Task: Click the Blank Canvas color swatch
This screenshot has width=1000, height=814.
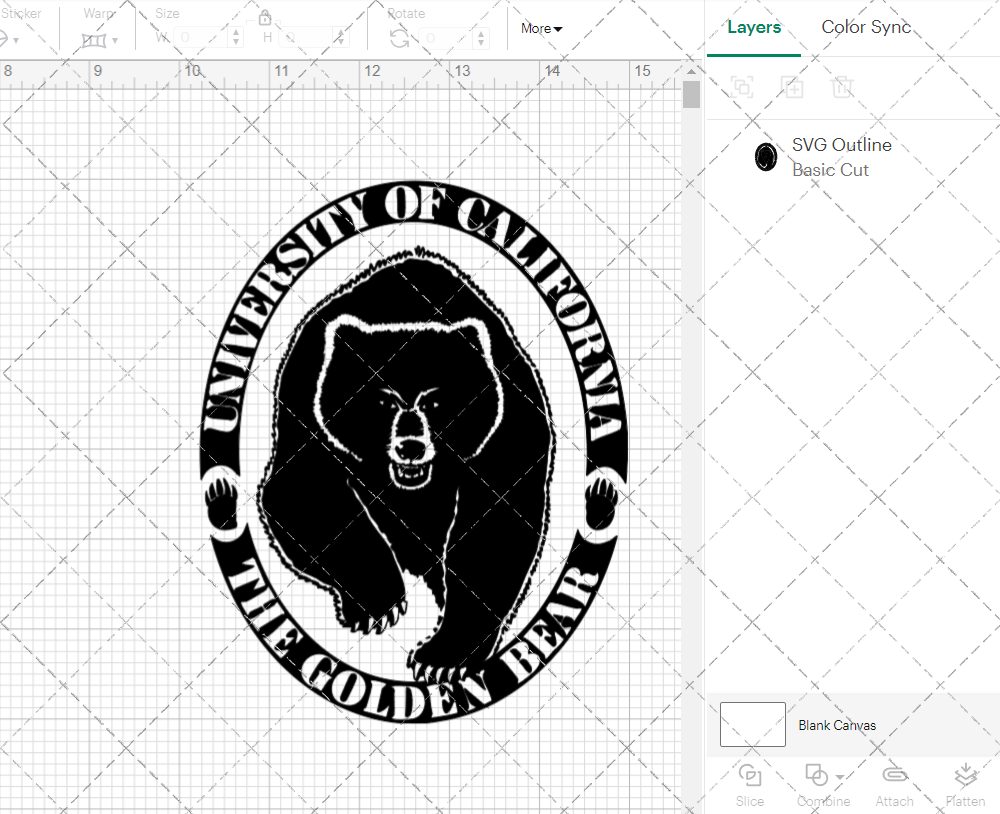Action: pyautogui.click(x=752, y=724)
